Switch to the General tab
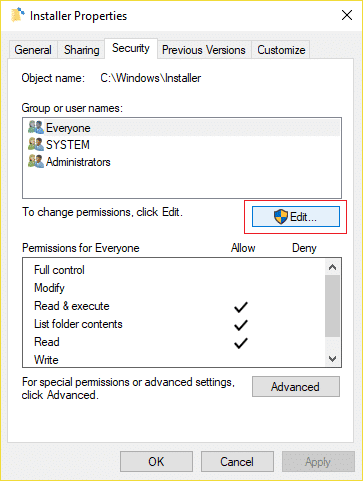The height and width of the screenshot is (481, 363). click(33, 50)
